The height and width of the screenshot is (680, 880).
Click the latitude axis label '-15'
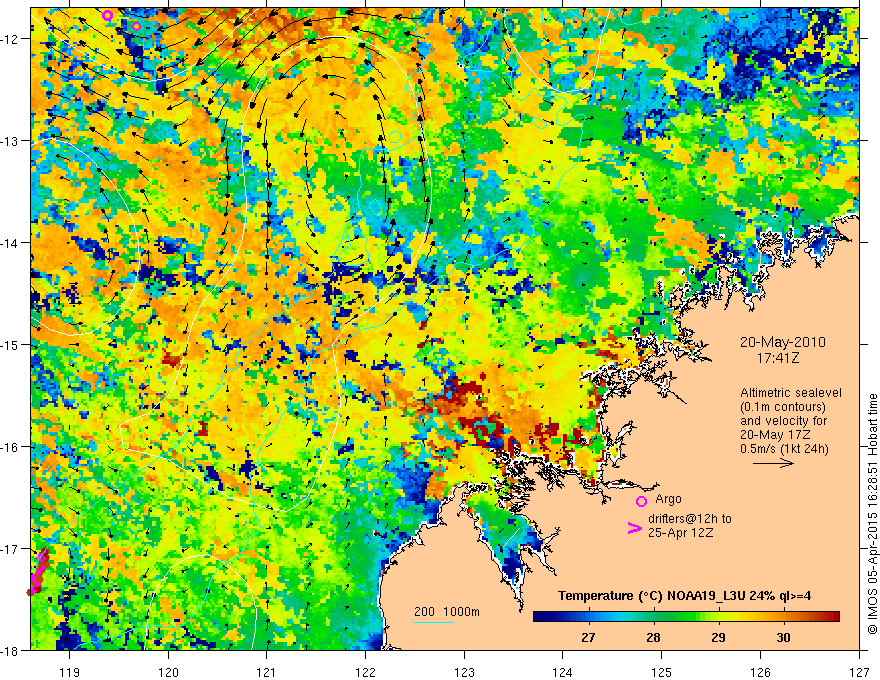pos(11,344)
